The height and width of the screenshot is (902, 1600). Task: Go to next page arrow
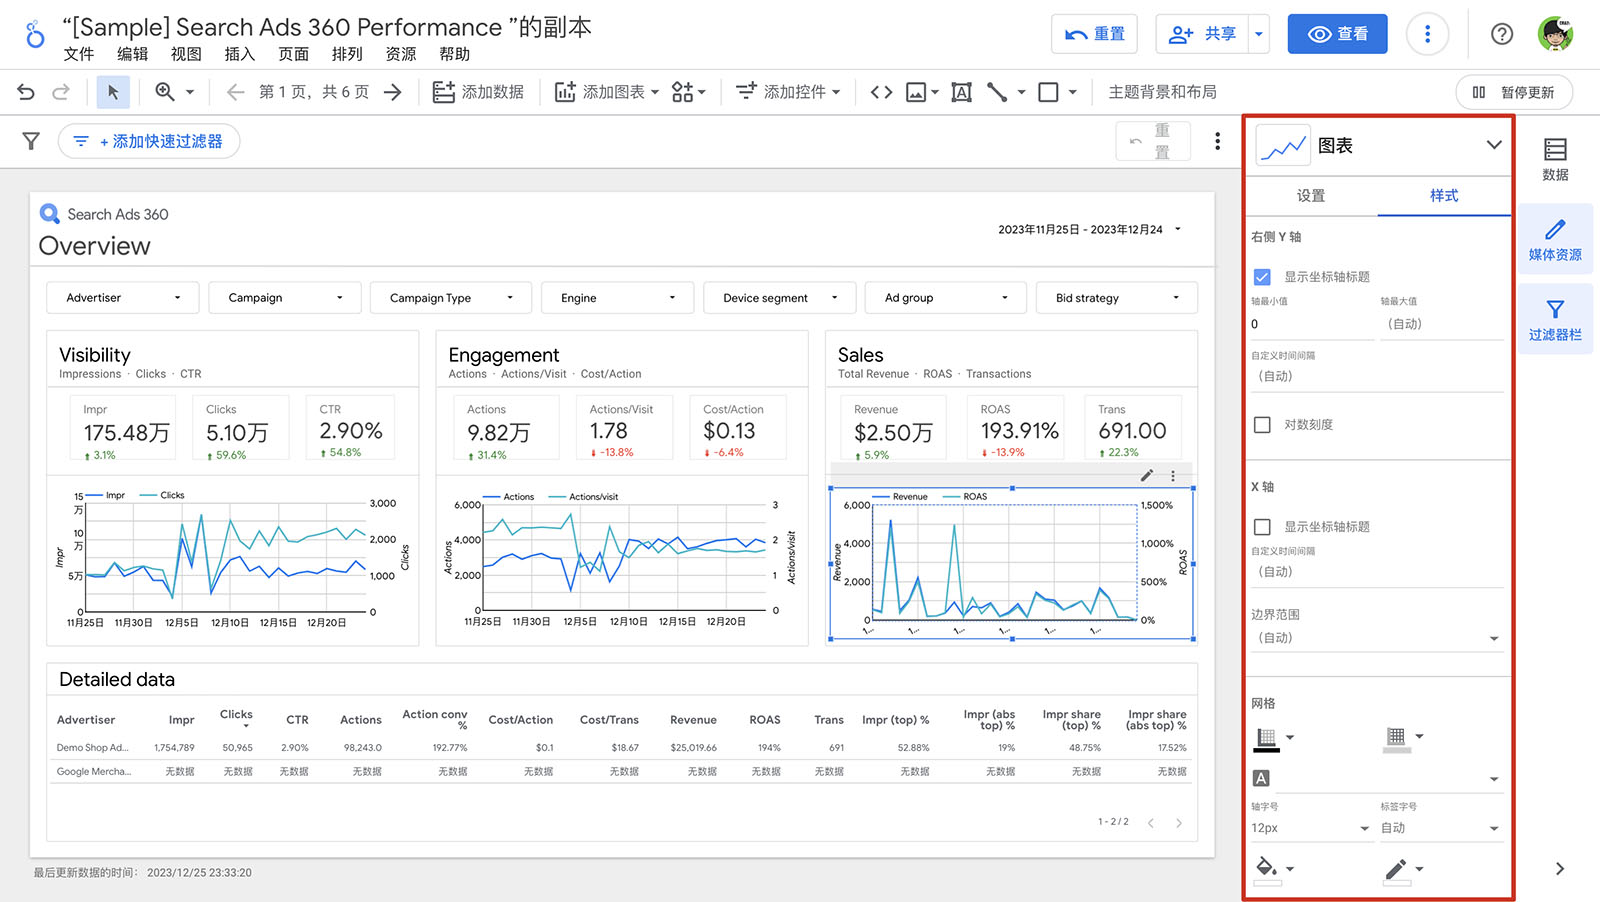(393, 92)
